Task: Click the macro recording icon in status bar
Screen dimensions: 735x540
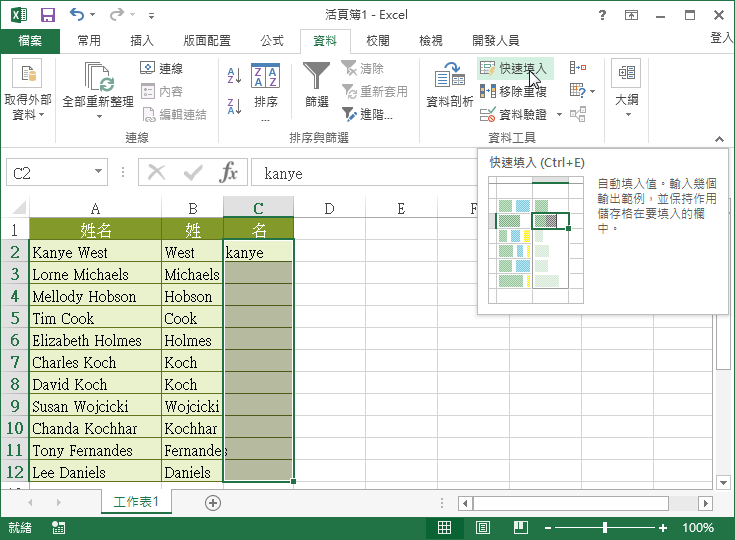Action: (59, 528)
